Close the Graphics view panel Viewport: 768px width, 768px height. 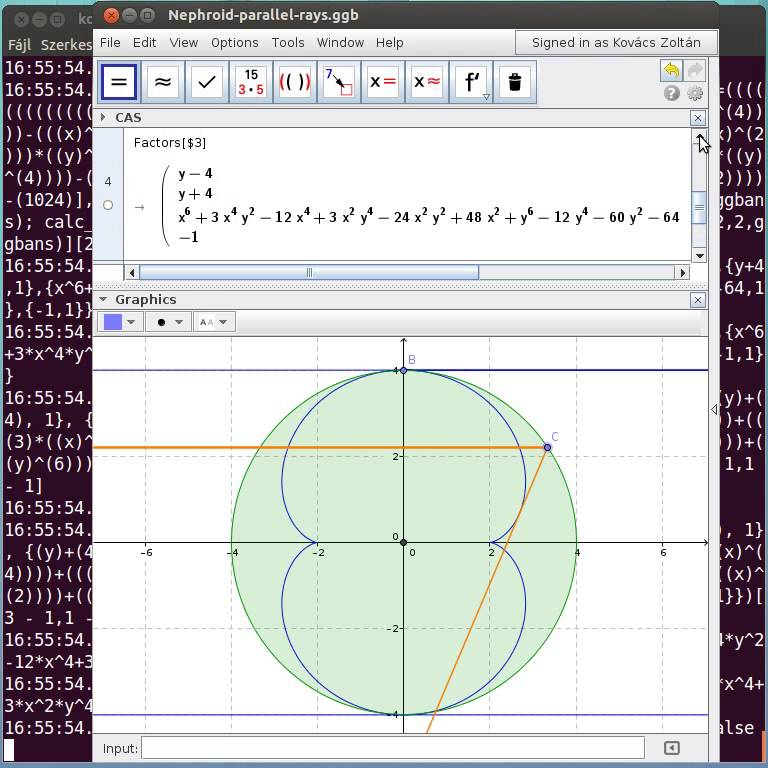tap(698, 300)
